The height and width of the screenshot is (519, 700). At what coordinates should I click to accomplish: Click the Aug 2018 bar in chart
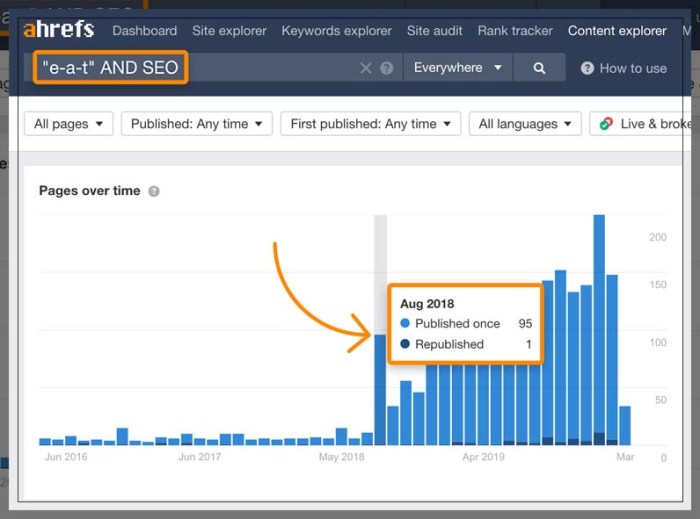click(x=380, y=390)
